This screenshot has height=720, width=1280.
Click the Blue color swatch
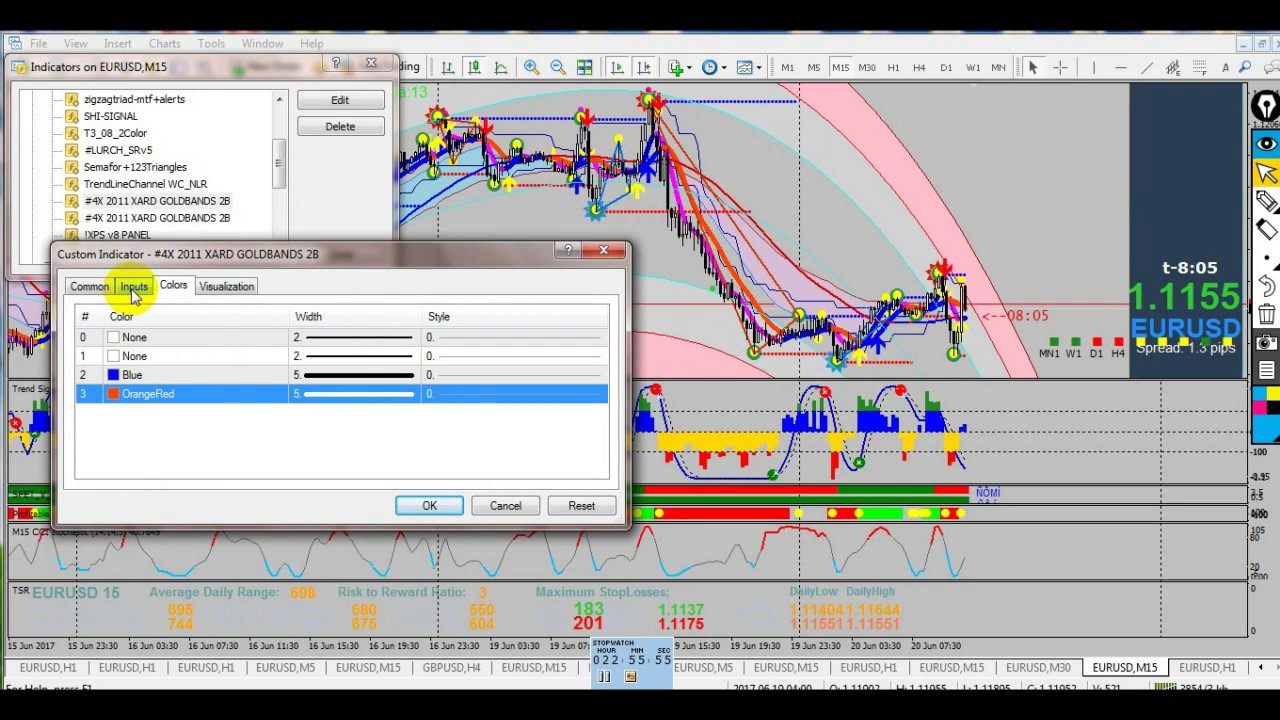(113, 375)
